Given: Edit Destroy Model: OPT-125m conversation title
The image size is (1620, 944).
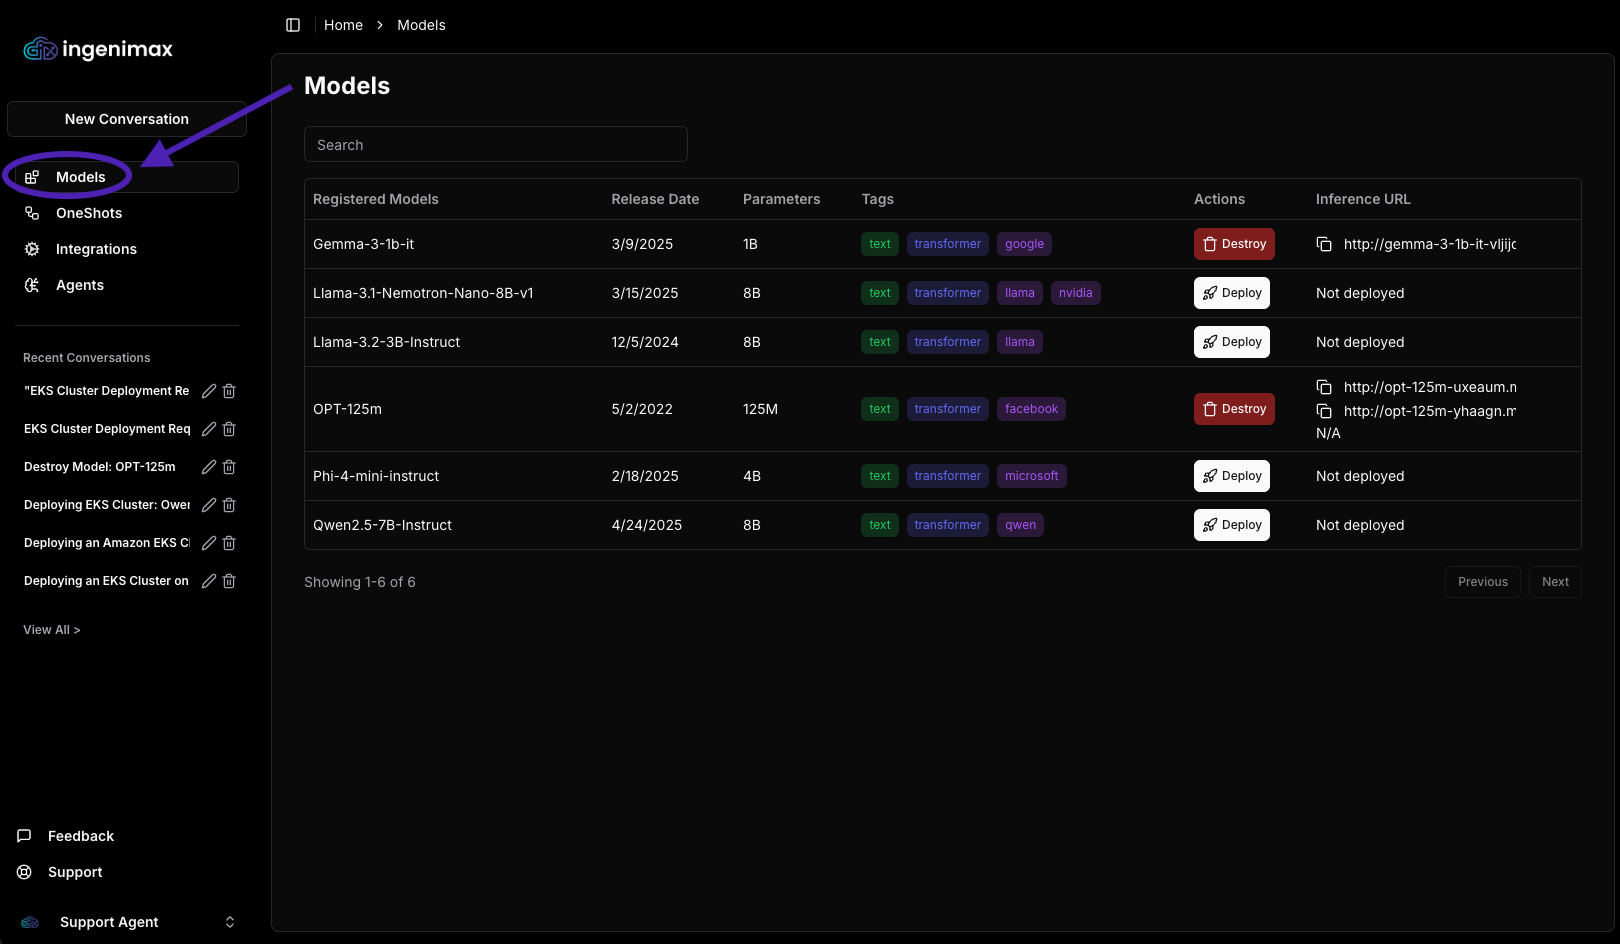Looking at the screenshot, I should pos(209,467).
